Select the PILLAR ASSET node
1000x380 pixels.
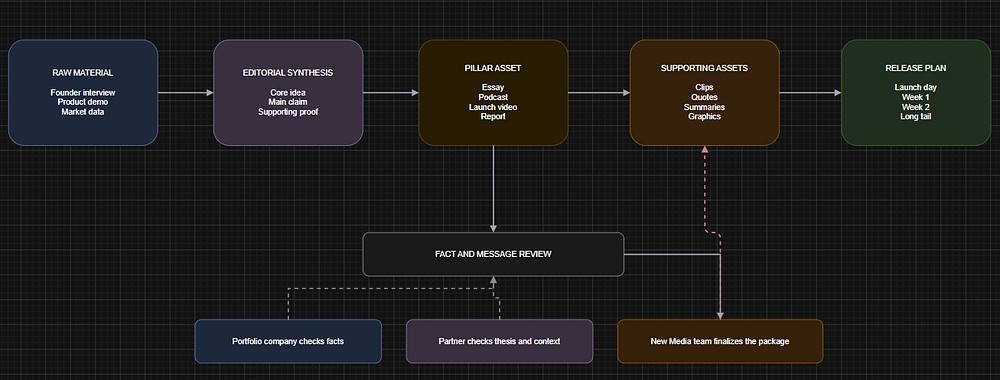tap(493, 92)
